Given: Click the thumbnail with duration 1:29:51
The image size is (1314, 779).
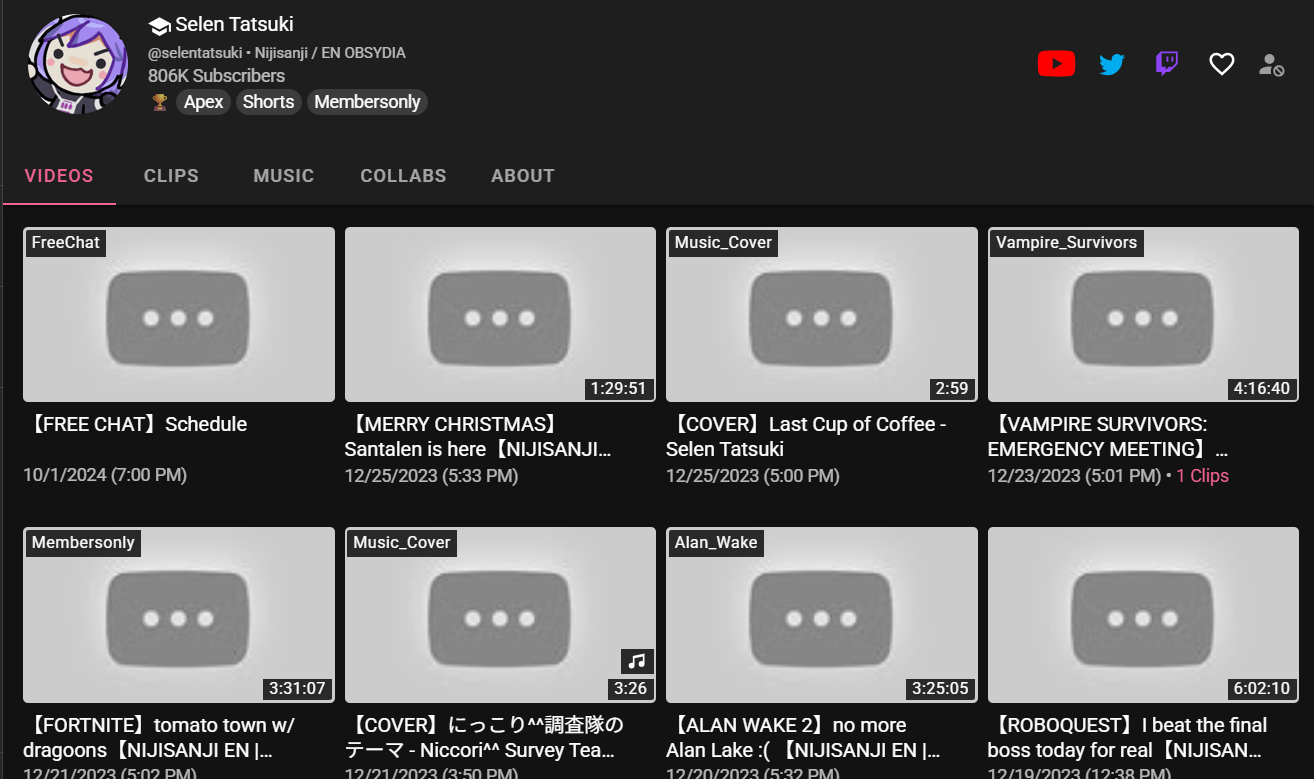Looking at the screenshot, I should (x=500, y=314).
